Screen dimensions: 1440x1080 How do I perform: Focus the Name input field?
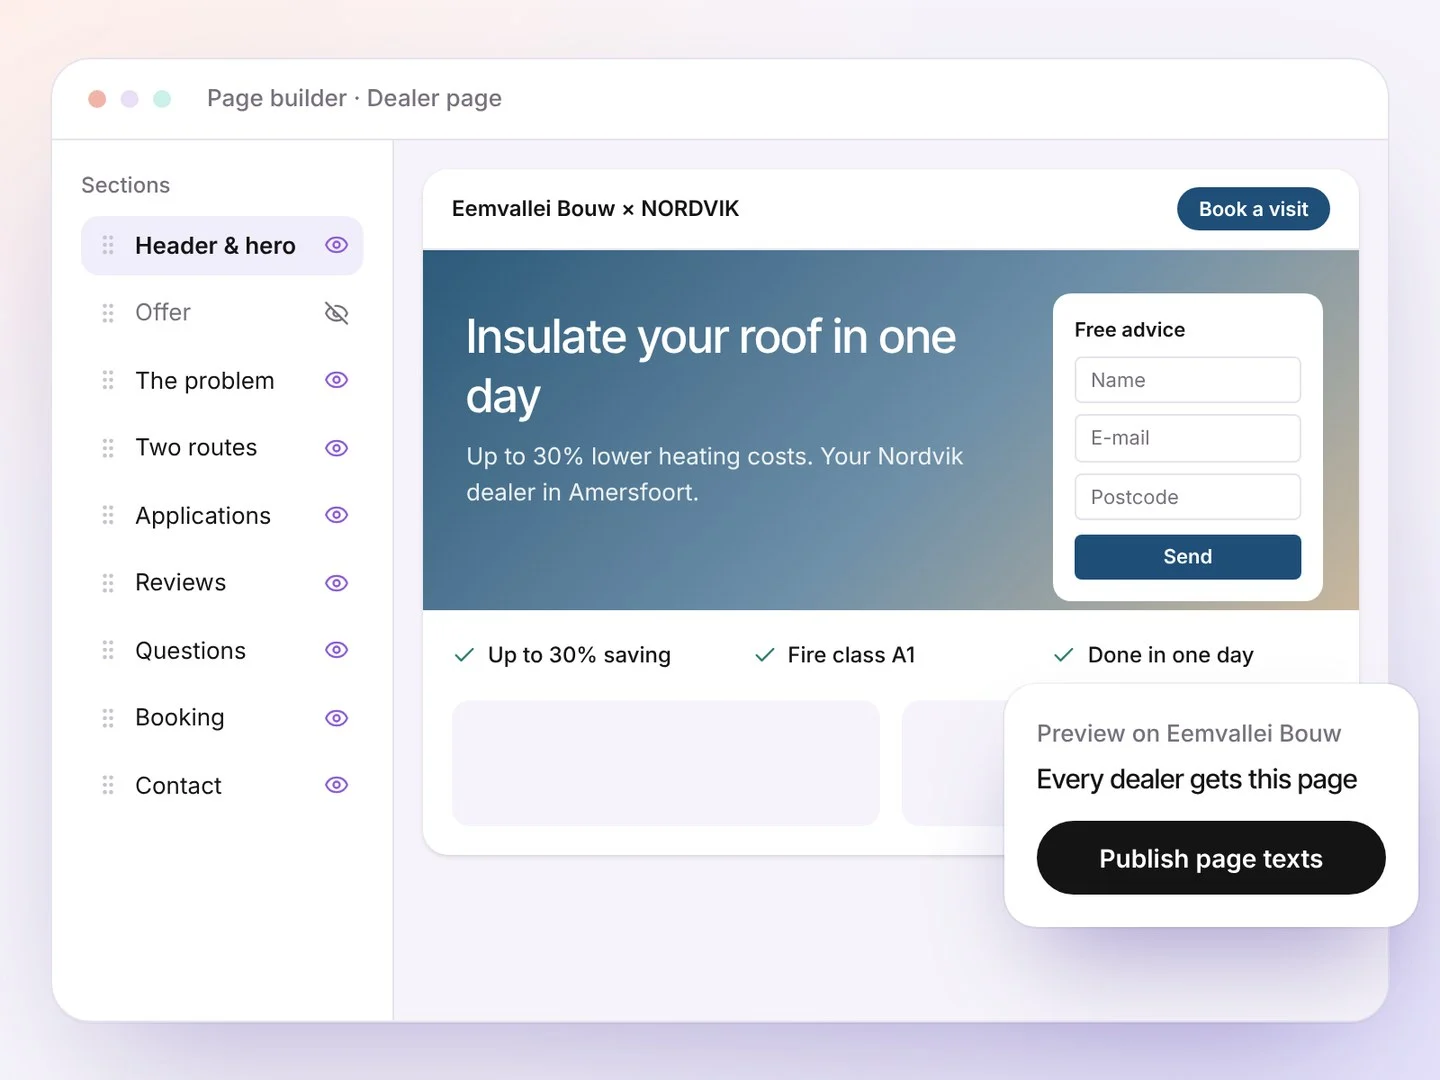pyautogui.click(x=1188, y=380)
